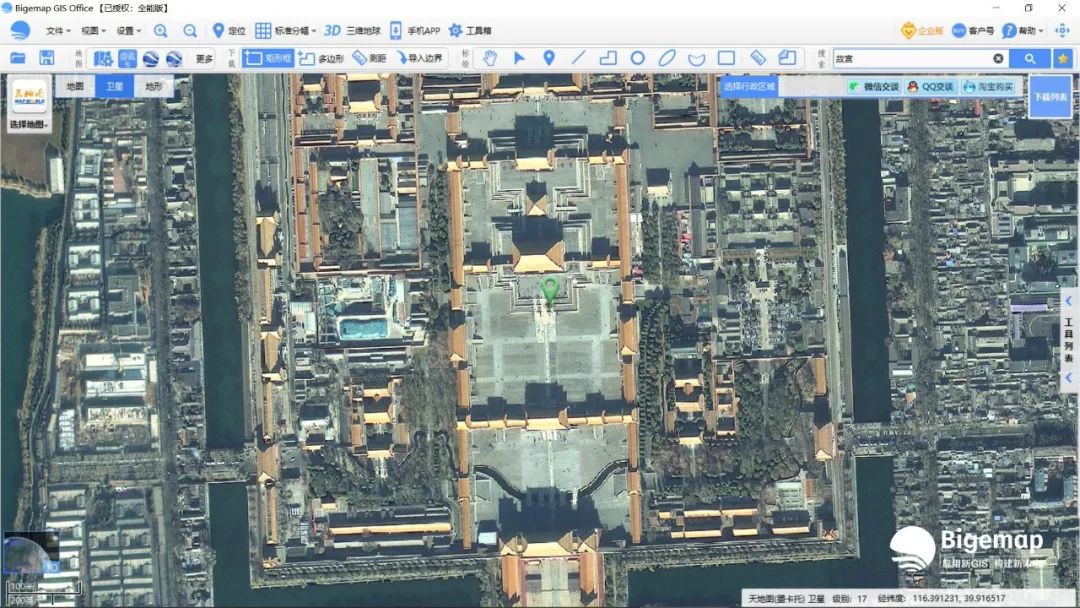Click the 级别: 17 zoom level text
Screen dimensions: 1080x608
click(849, 598)
